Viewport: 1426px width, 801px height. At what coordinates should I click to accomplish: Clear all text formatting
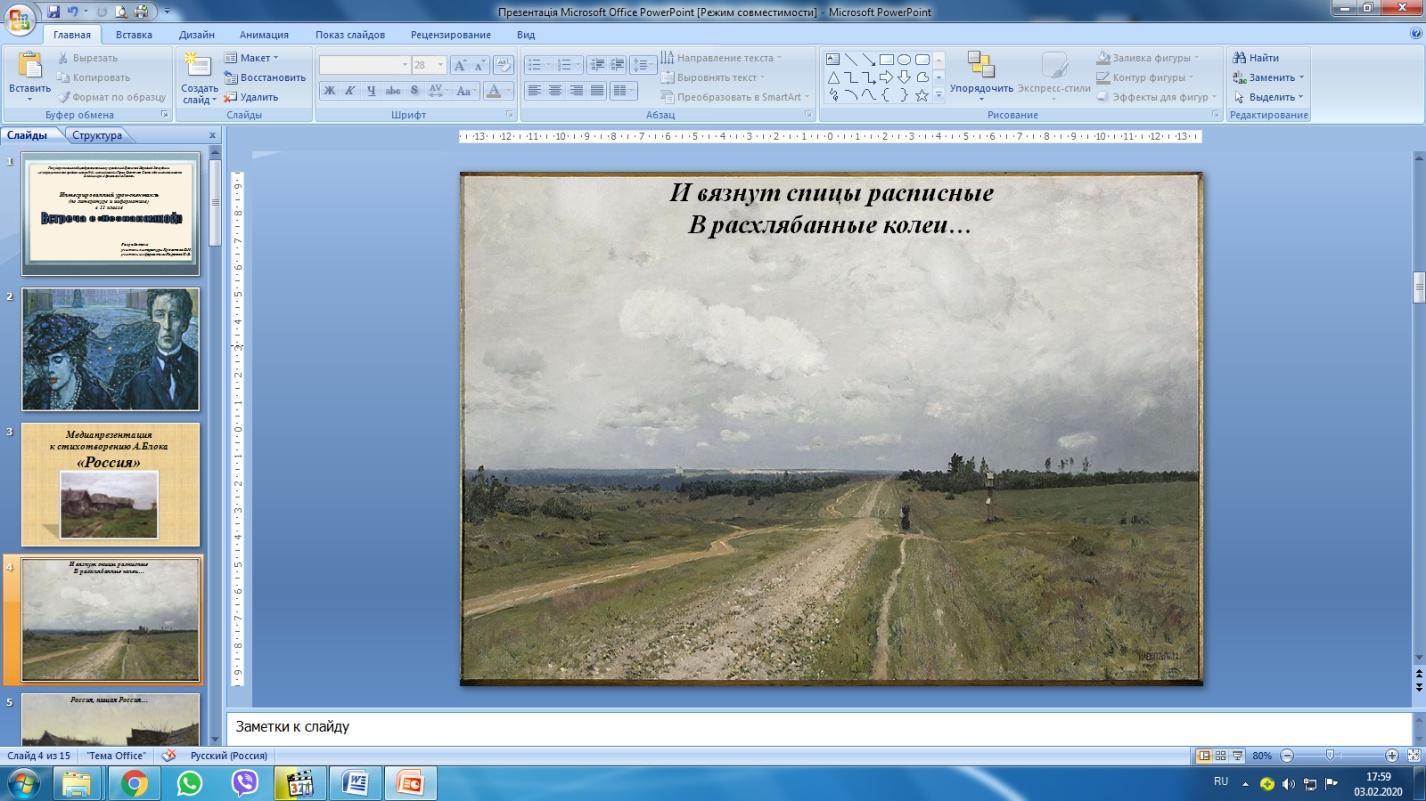504,65
